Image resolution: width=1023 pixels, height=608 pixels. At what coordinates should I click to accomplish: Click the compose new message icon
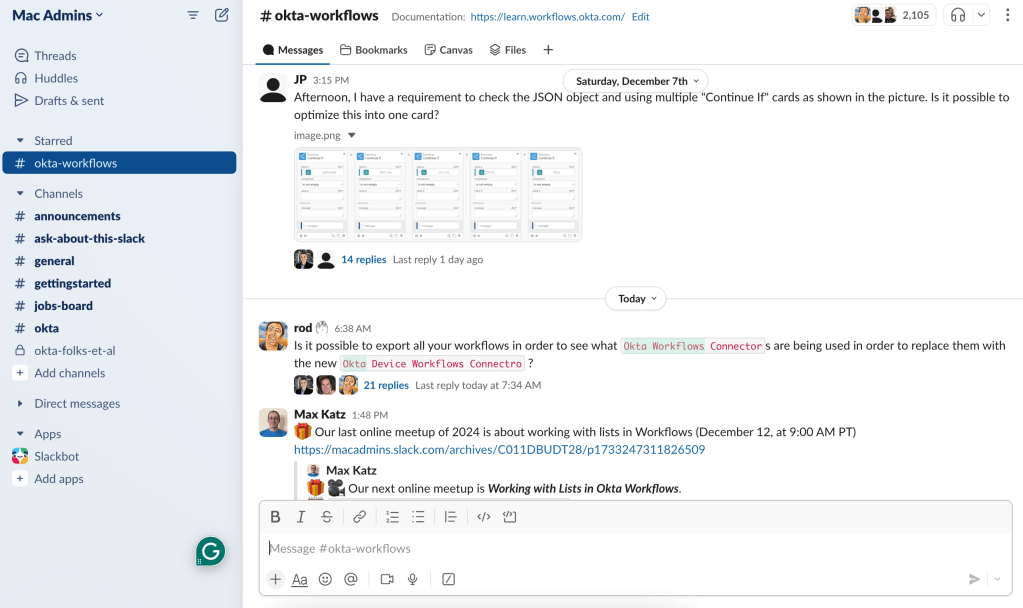click(222, 15)
